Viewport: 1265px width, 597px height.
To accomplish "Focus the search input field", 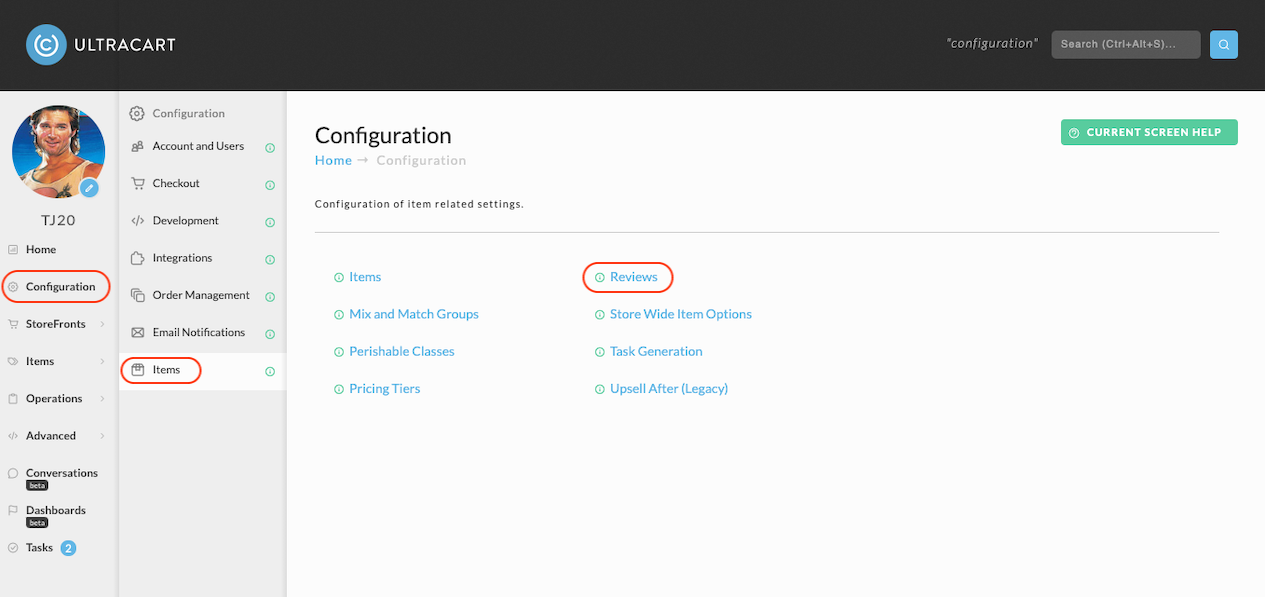I will point(1126,44).
